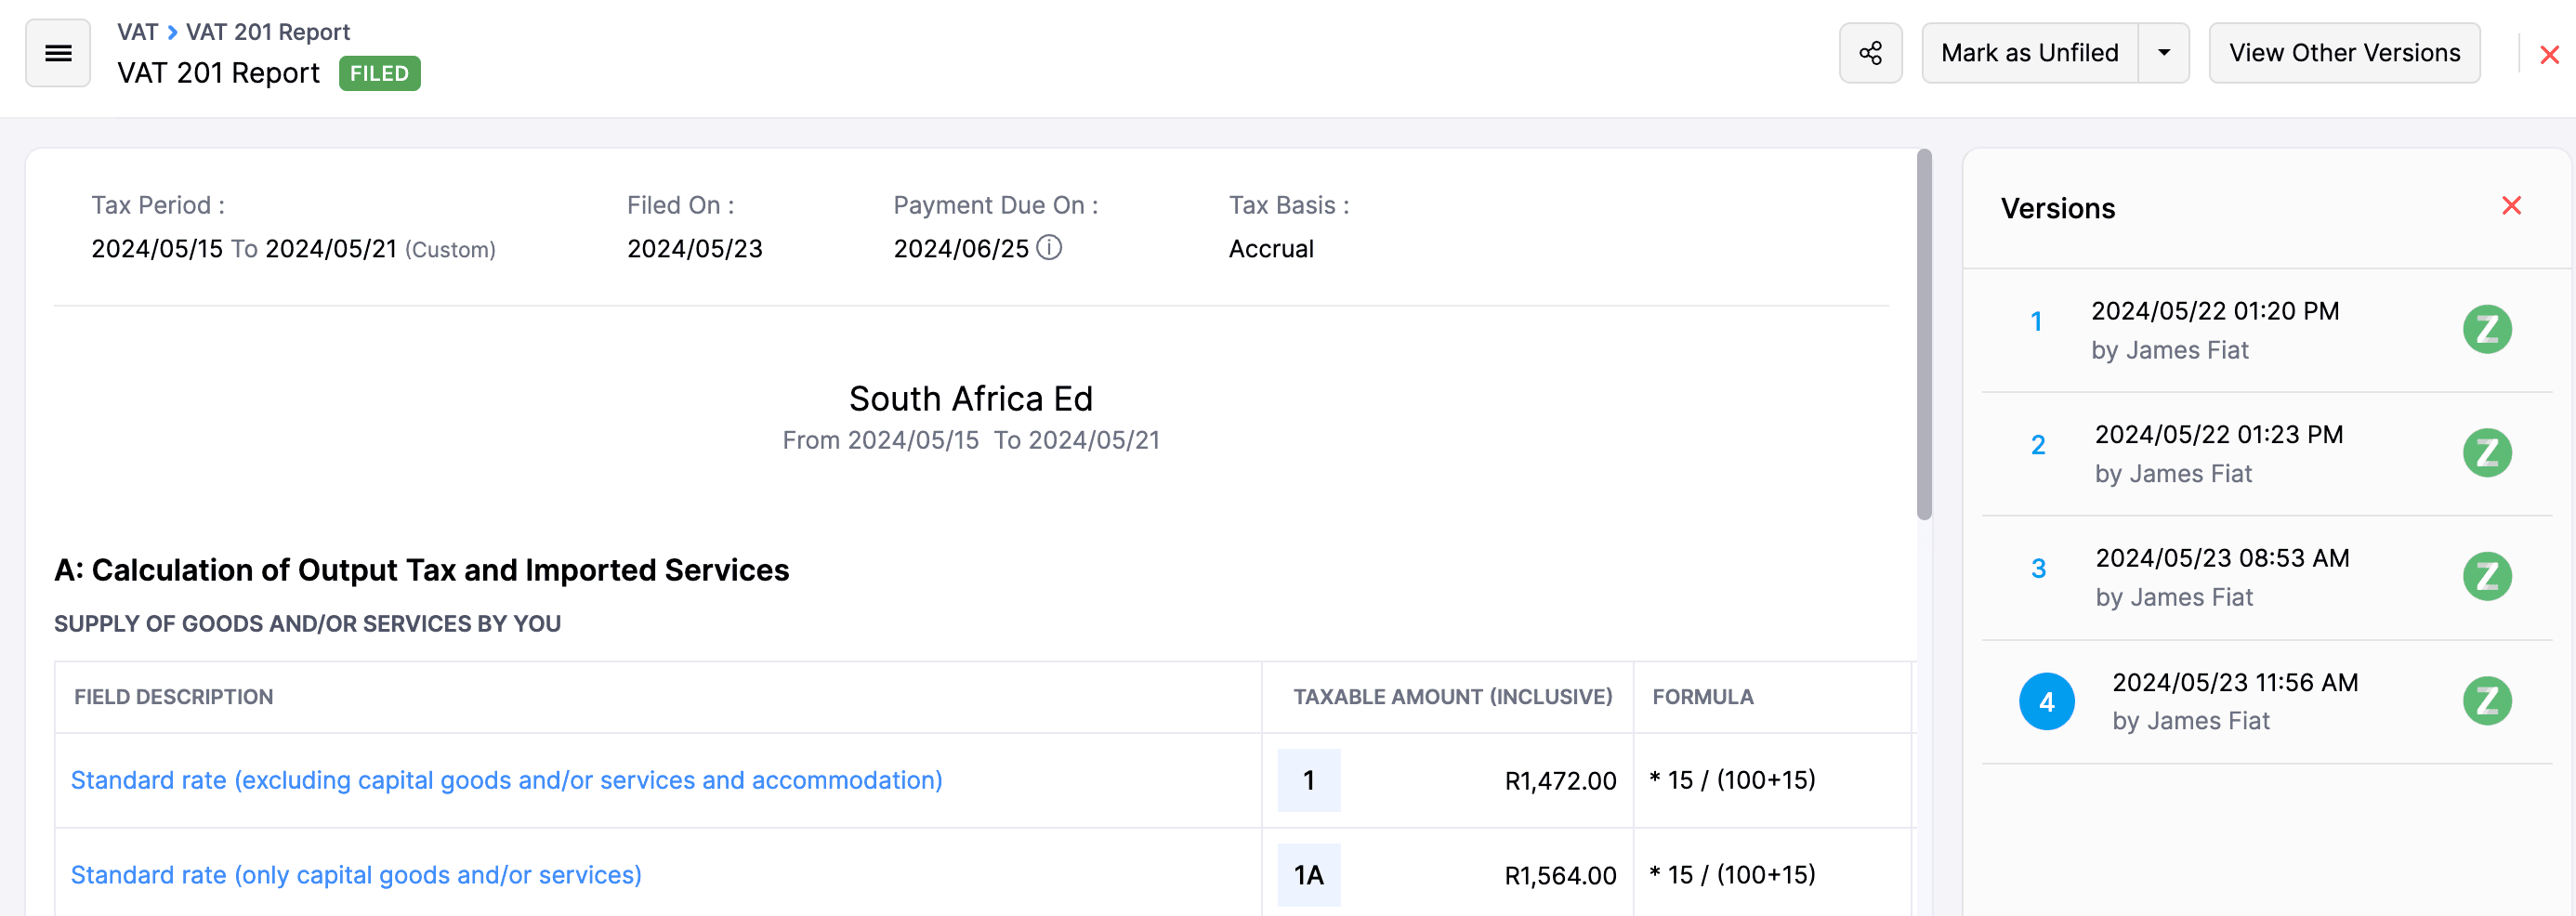
Task: Click the report's vertical scrollbar
Action: (1923, 335)
